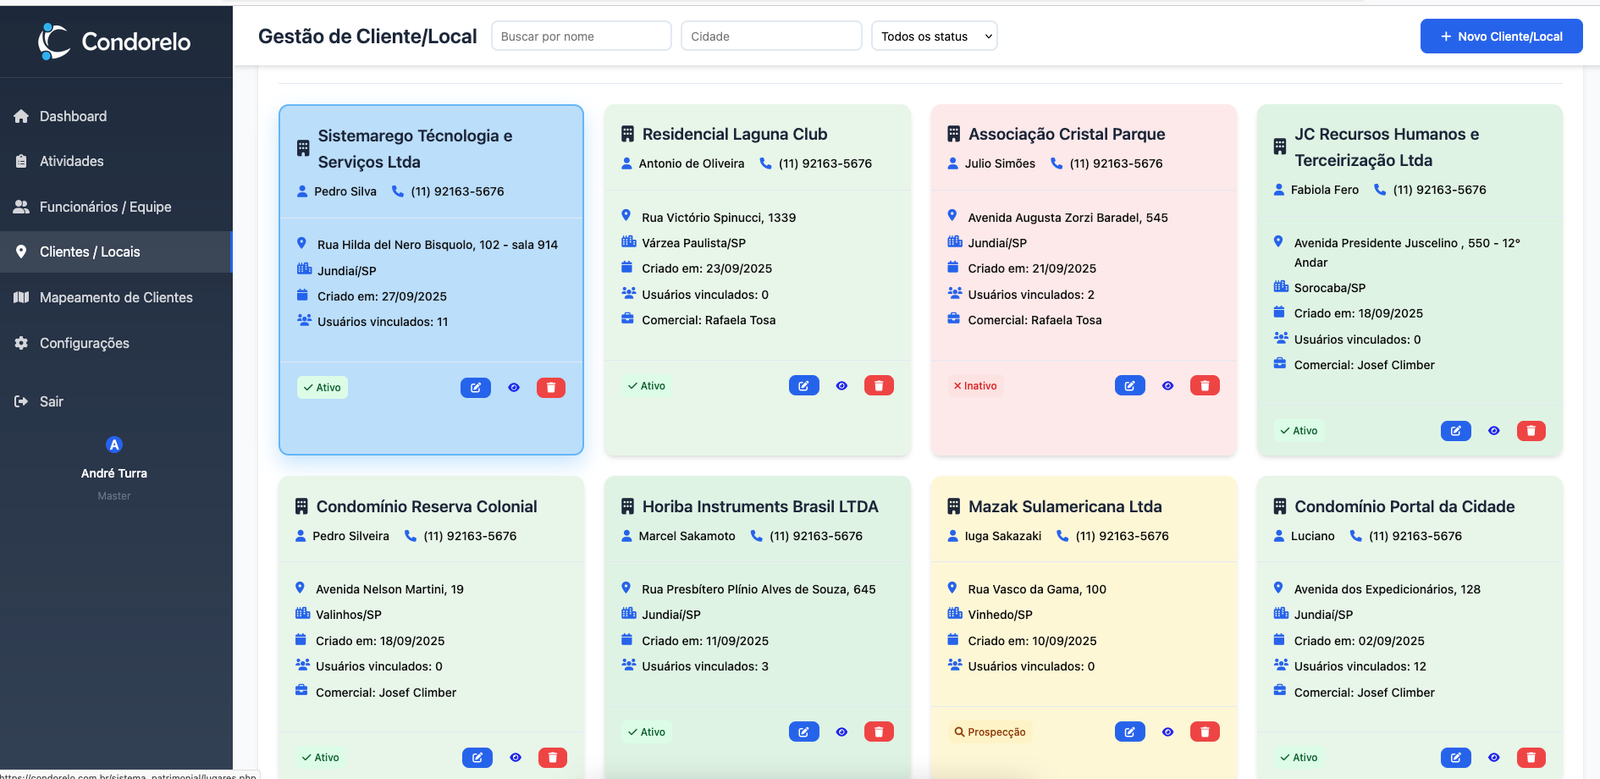Delete the Mazak Sulamericana Ltda client
Viewport: 1600px width, 779px height.
pyautogui.click(x=1204, y=732)
